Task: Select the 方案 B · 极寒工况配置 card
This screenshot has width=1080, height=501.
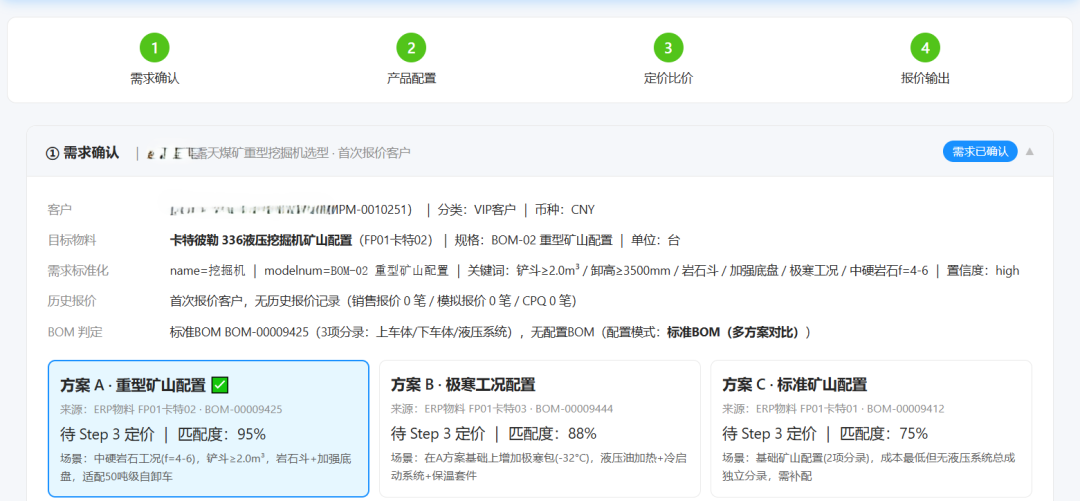Action: [539, 428]
